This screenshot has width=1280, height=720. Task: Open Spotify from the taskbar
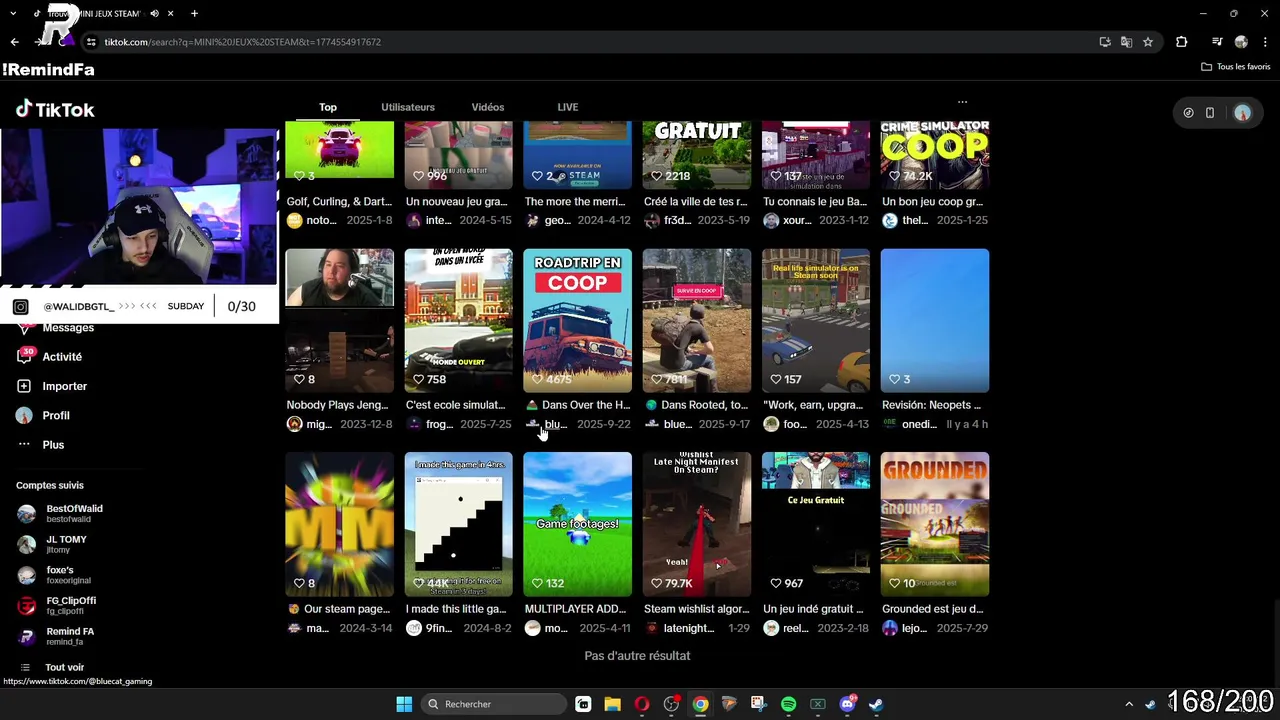[x=788, y=704]
